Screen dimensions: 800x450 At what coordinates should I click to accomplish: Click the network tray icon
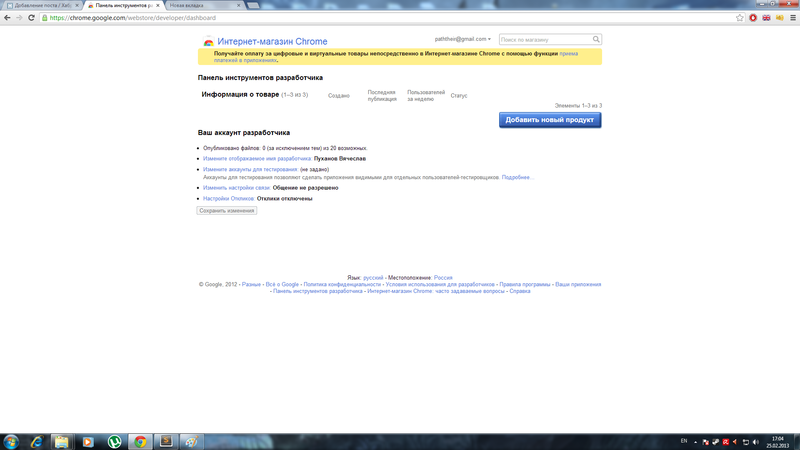pos(745,442)
